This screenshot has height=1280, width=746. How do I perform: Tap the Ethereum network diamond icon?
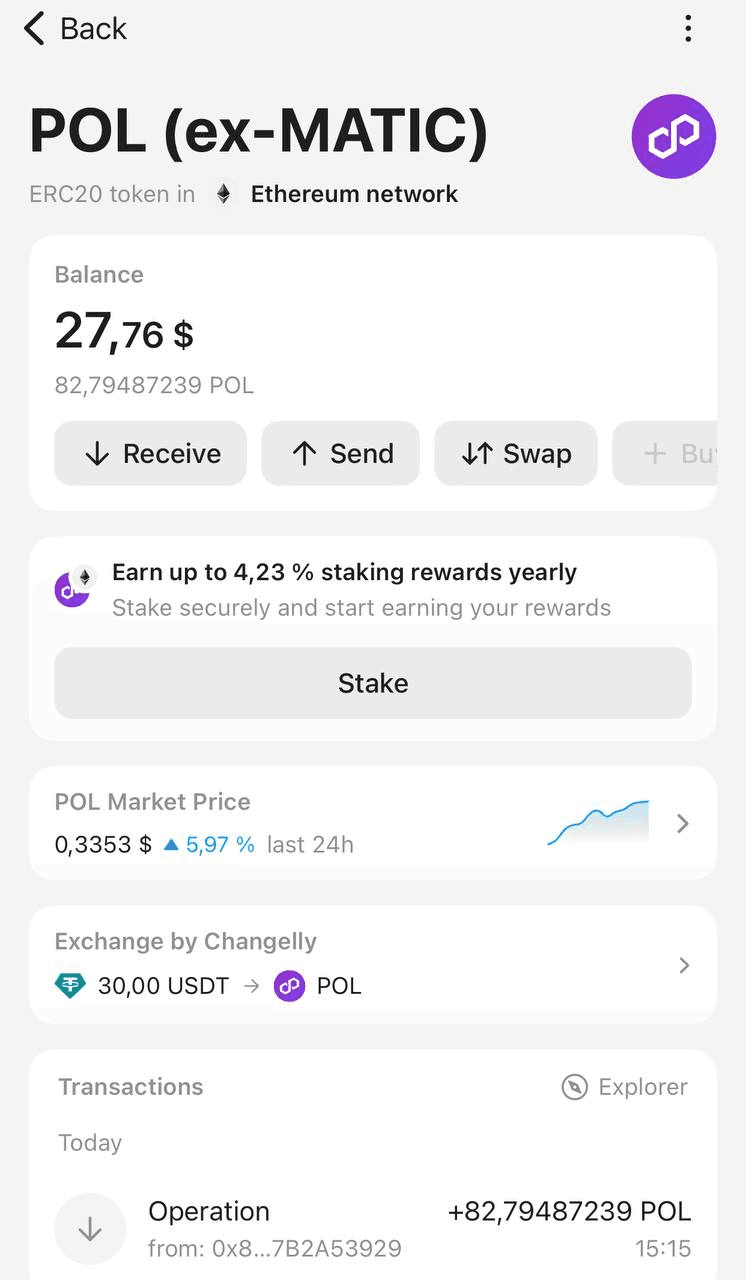[x=224, y=194]
